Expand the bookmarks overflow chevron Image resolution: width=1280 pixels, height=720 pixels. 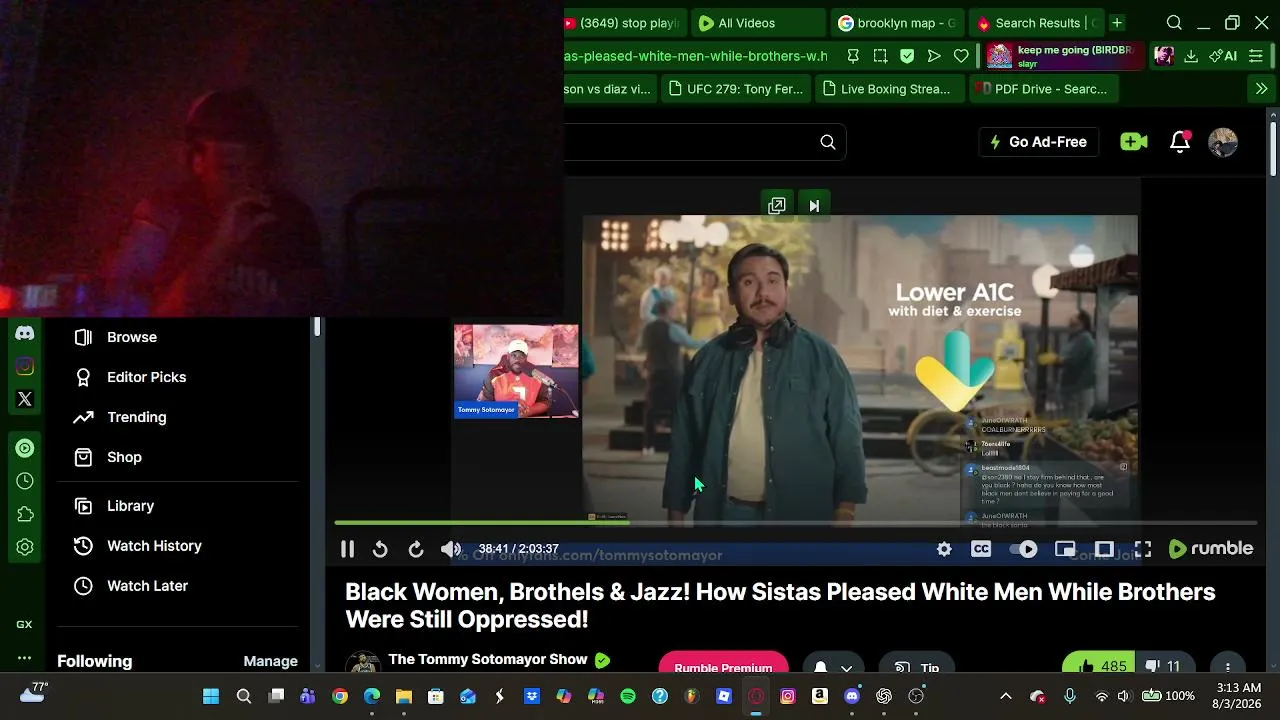(x=1261, y=89)
